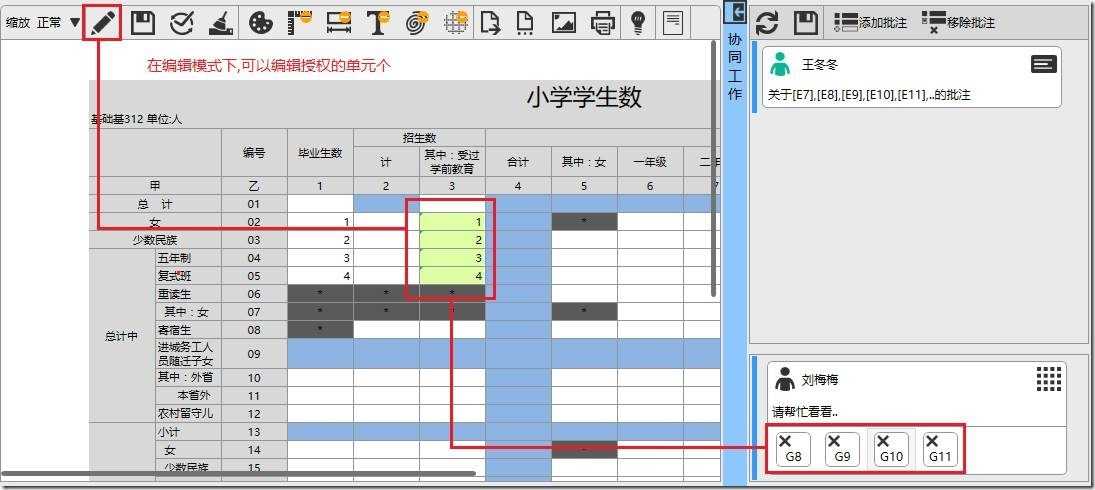
Task: Enable edit mode with the pencil icon
Action: (x=103, y=22)
